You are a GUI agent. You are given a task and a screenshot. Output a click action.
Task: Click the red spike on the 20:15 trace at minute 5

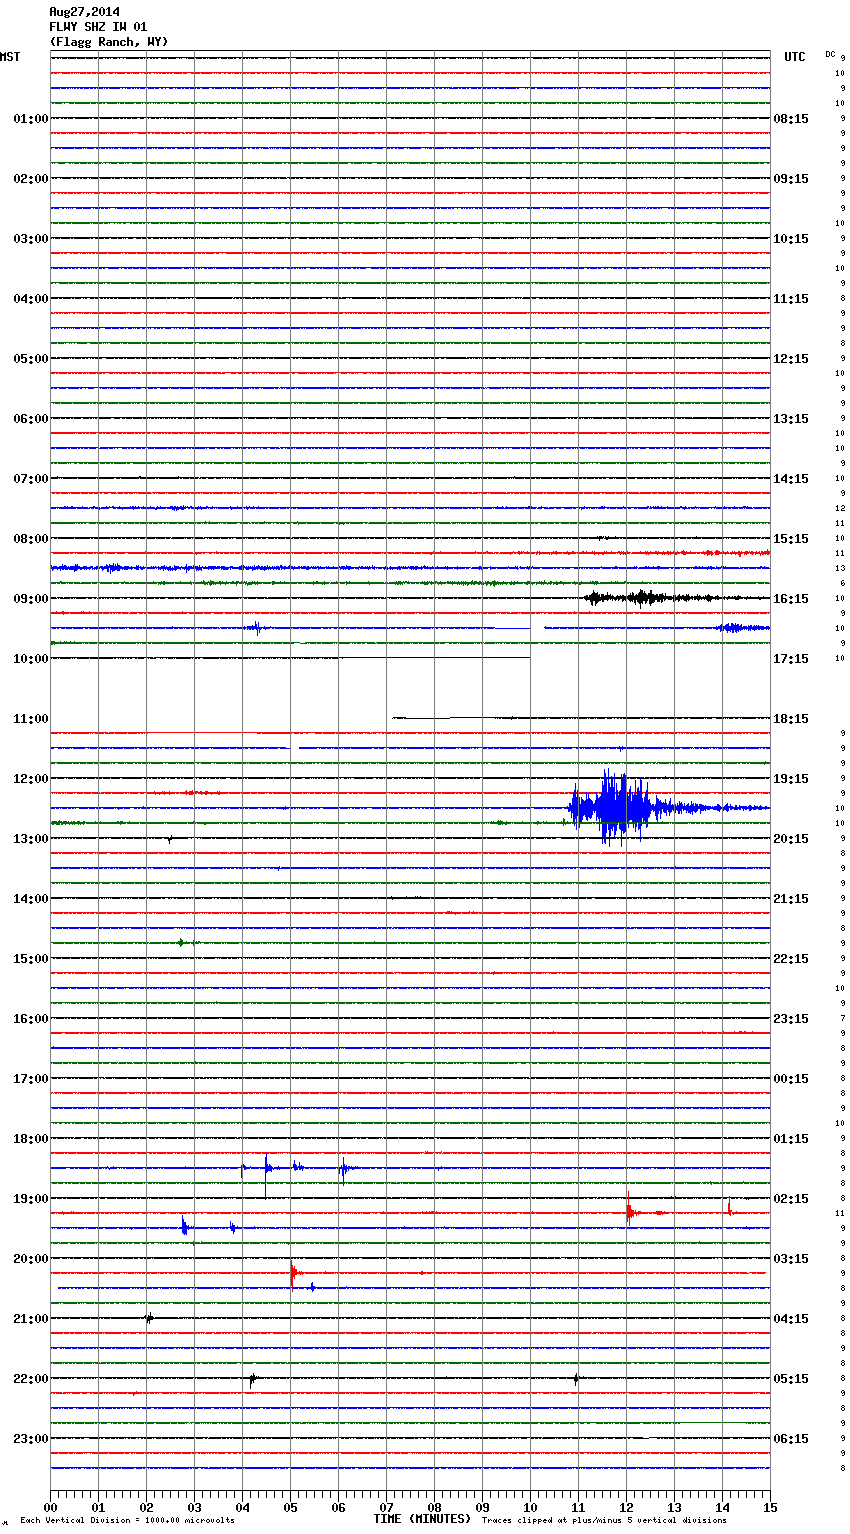click(x=292, y=1274)
